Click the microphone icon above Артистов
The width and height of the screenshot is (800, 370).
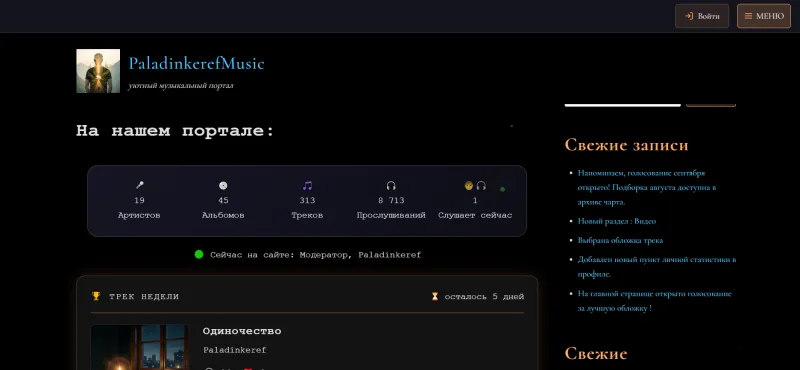pos(139,185)
